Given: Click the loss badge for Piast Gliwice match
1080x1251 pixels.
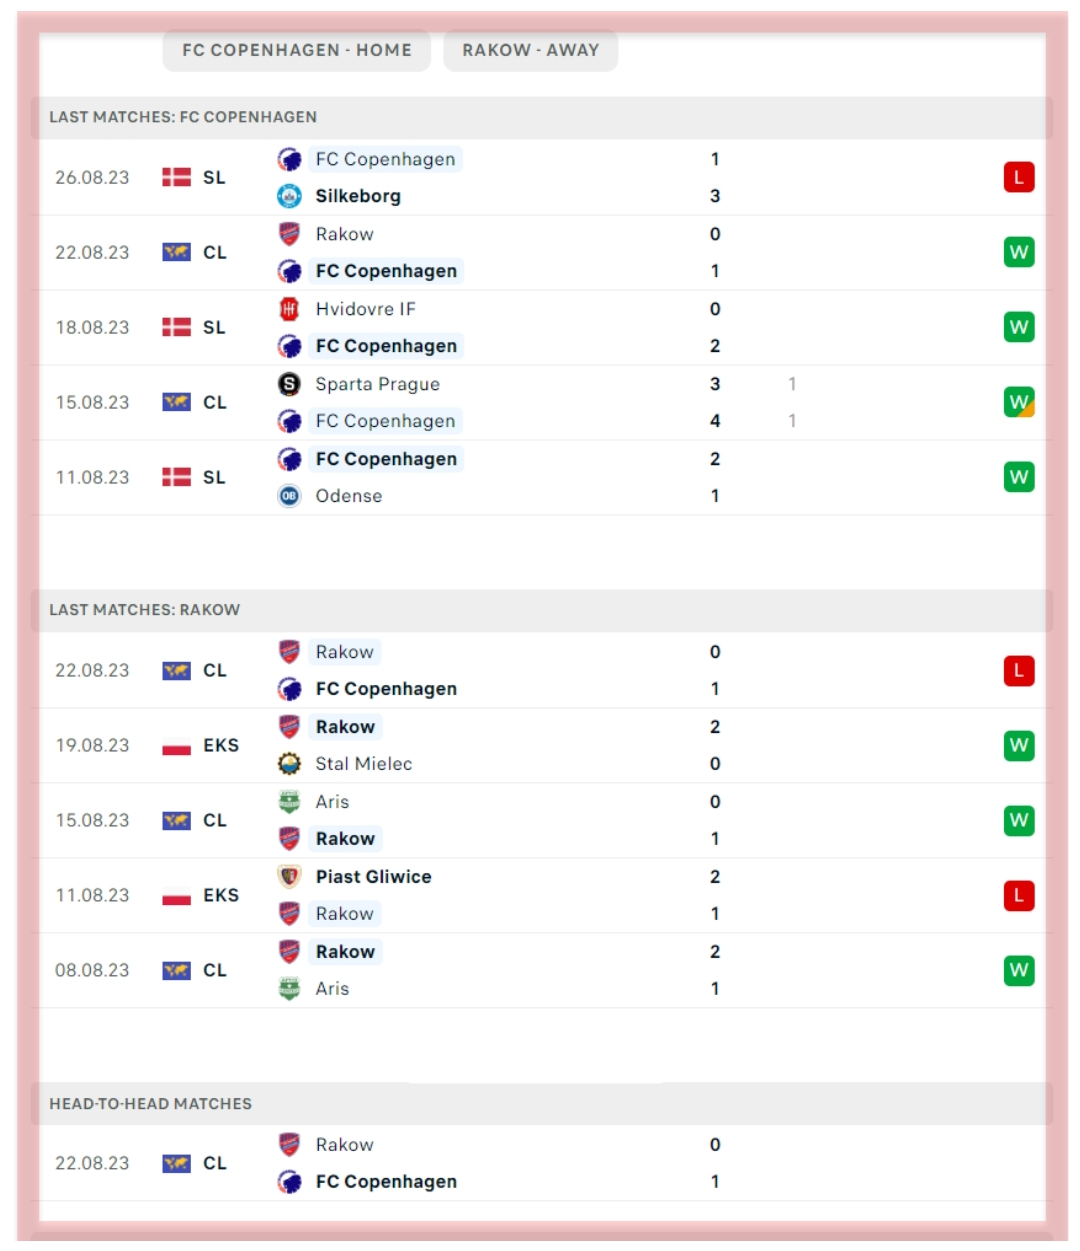Looking at the screenshot, I should point(1018,896).
